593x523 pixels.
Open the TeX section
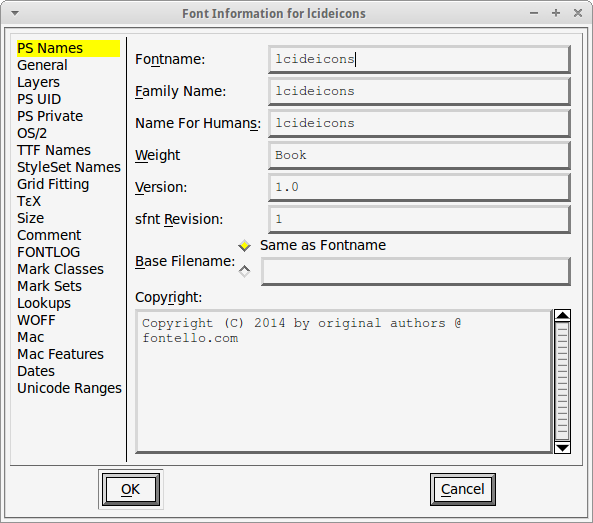click(29, 202)
